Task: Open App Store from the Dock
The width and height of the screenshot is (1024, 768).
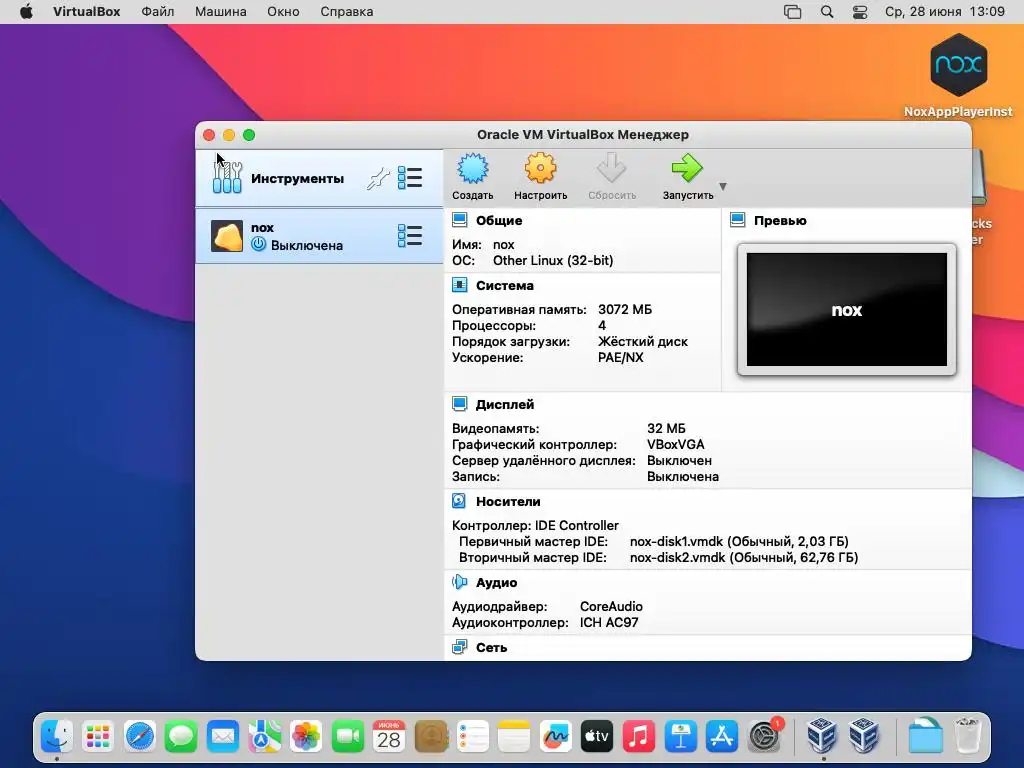Action: tap(722, 737)
